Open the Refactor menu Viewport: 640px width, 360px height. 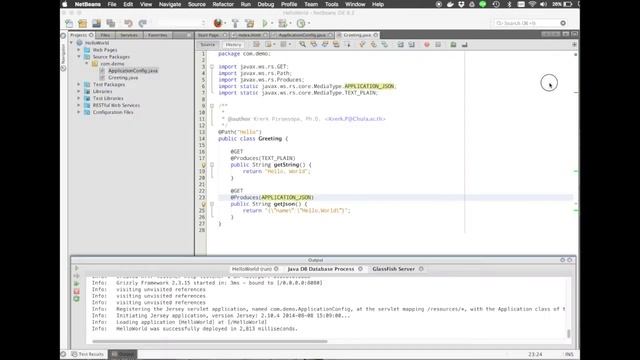223,4
